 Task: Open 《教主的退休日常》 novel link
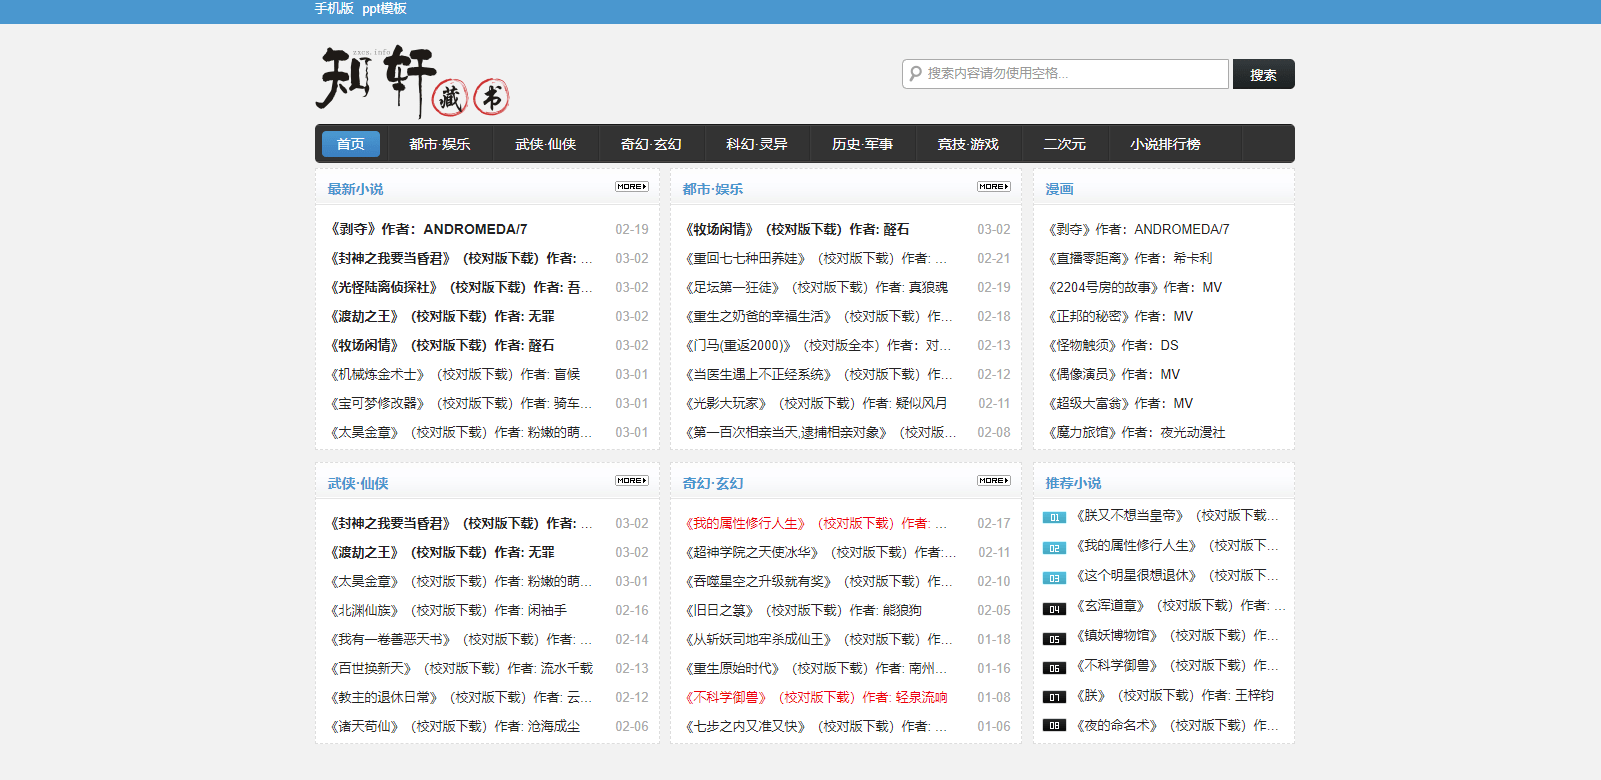(x=461, y=697)
